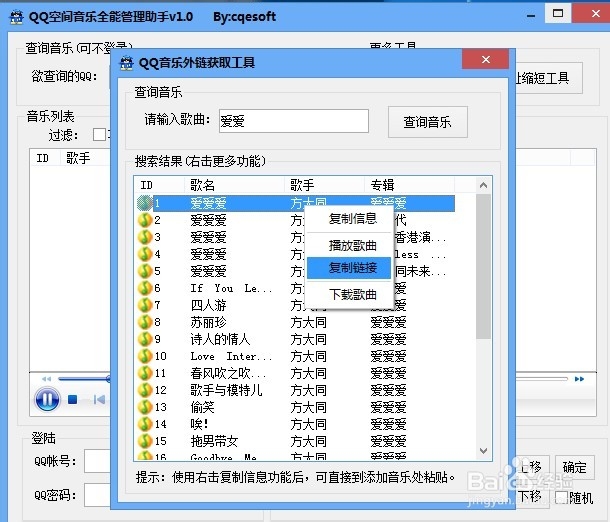The height and width of the screenshot is (522, 610).
Task: Click the results list scroll up arrow
Action: click(x=483, y=185)
